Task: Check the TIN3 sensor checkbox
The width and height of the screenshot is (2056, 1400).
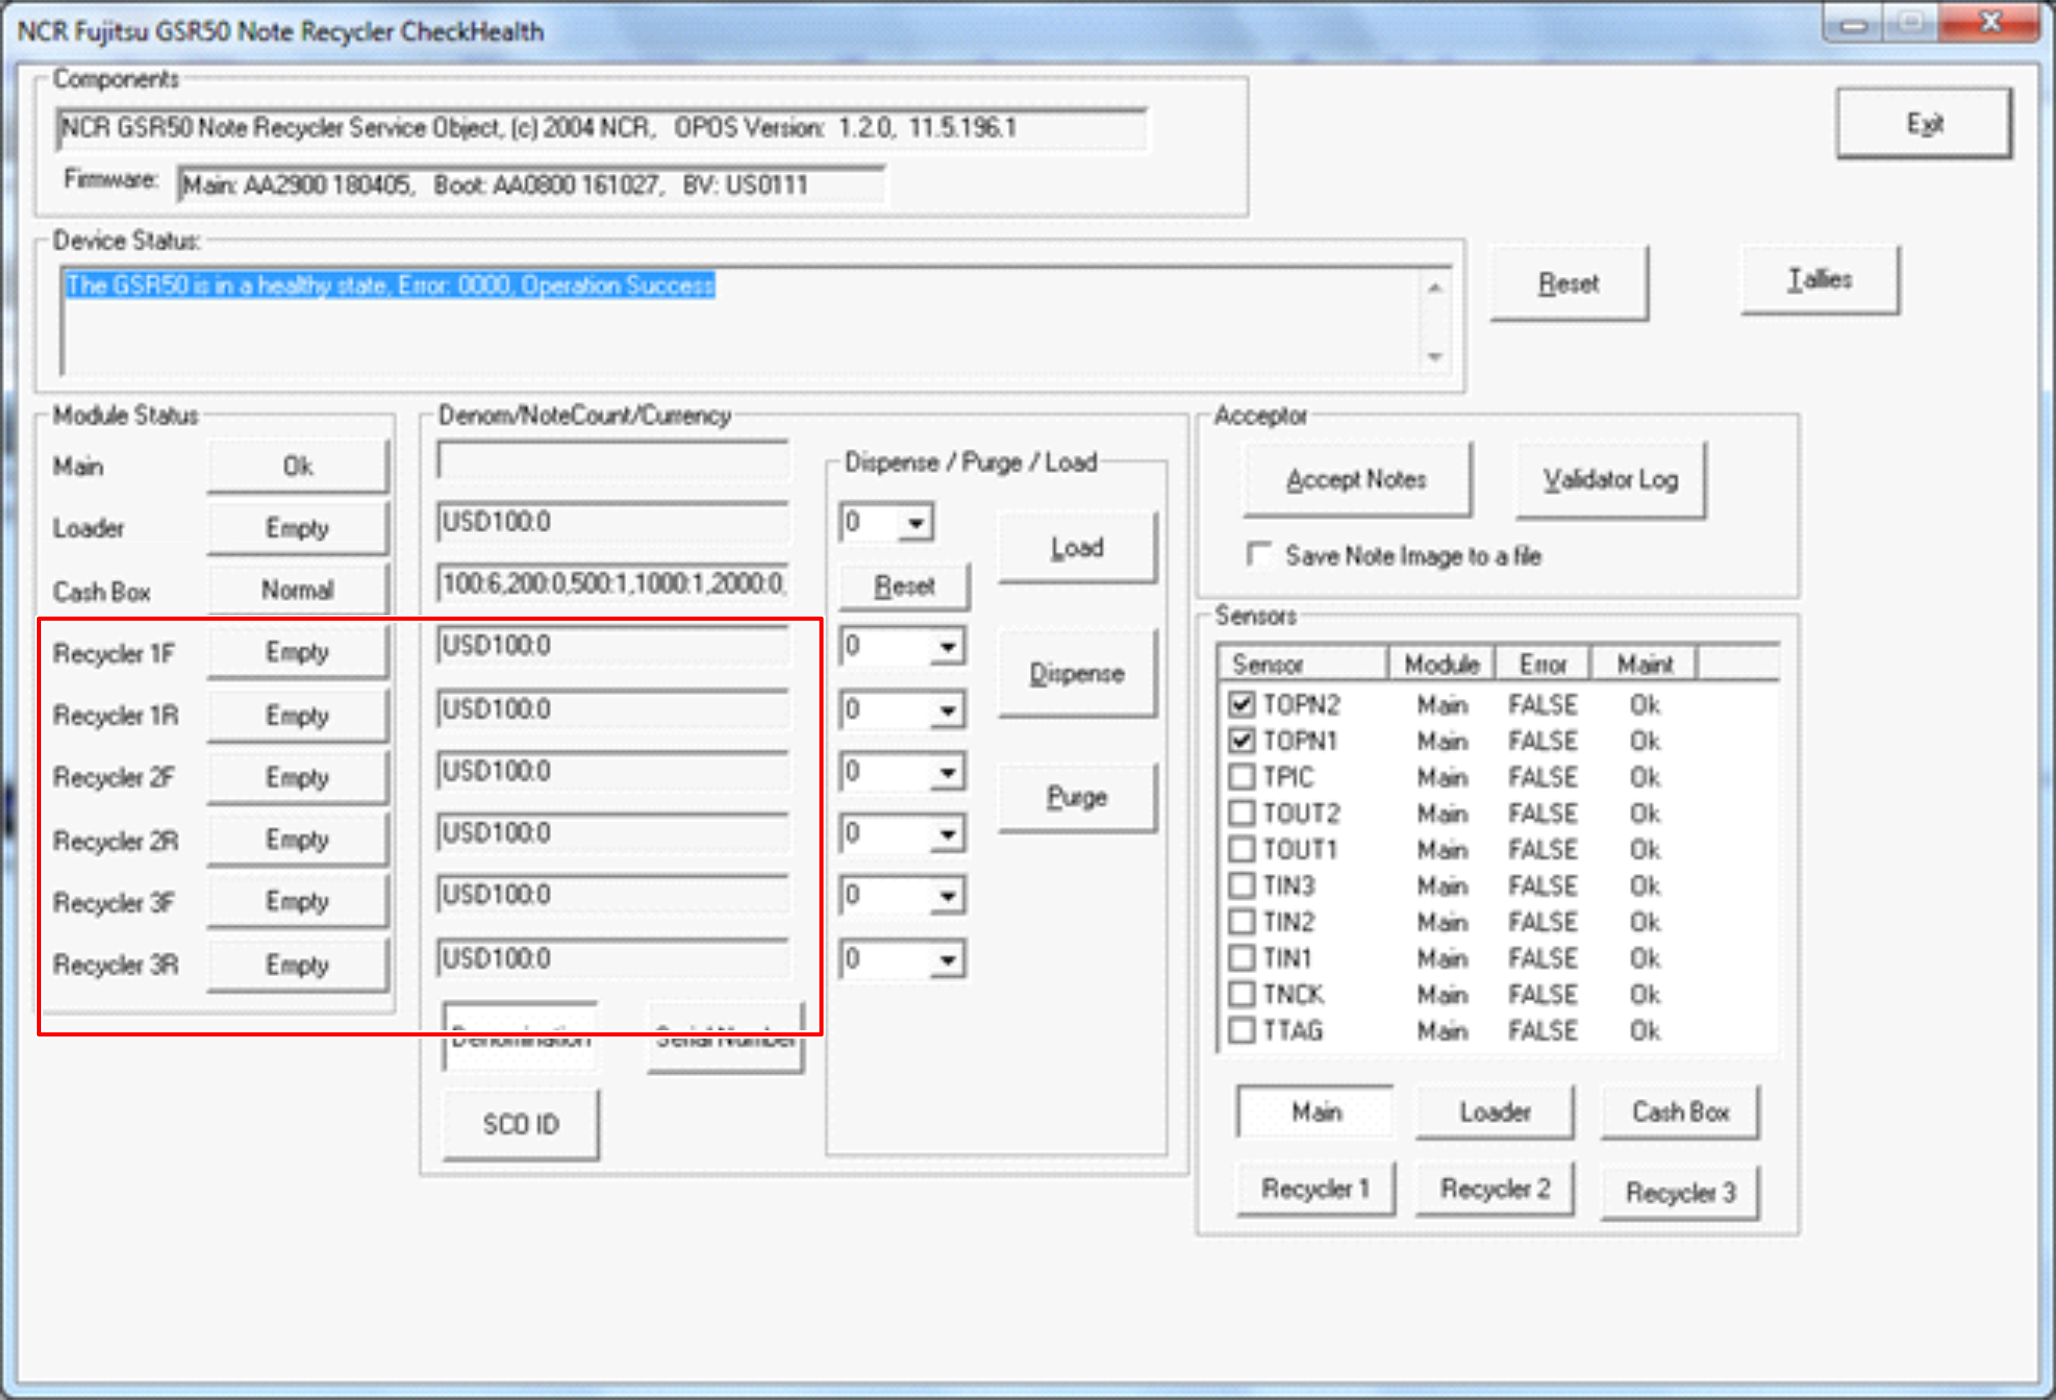Action: click(x=1242, y=886)
